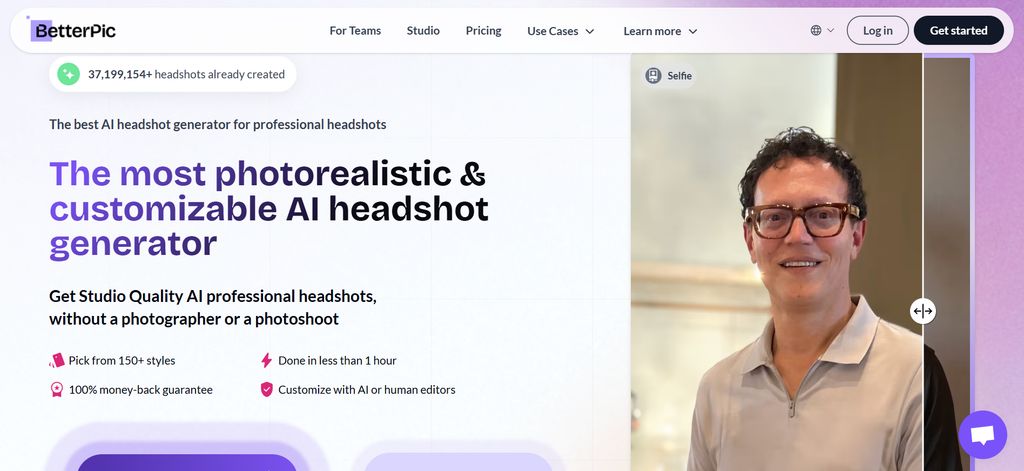Click the Pick from 150+ styles text
The height and width of the screenshot is (471, 1024).
tap(121, 360)
